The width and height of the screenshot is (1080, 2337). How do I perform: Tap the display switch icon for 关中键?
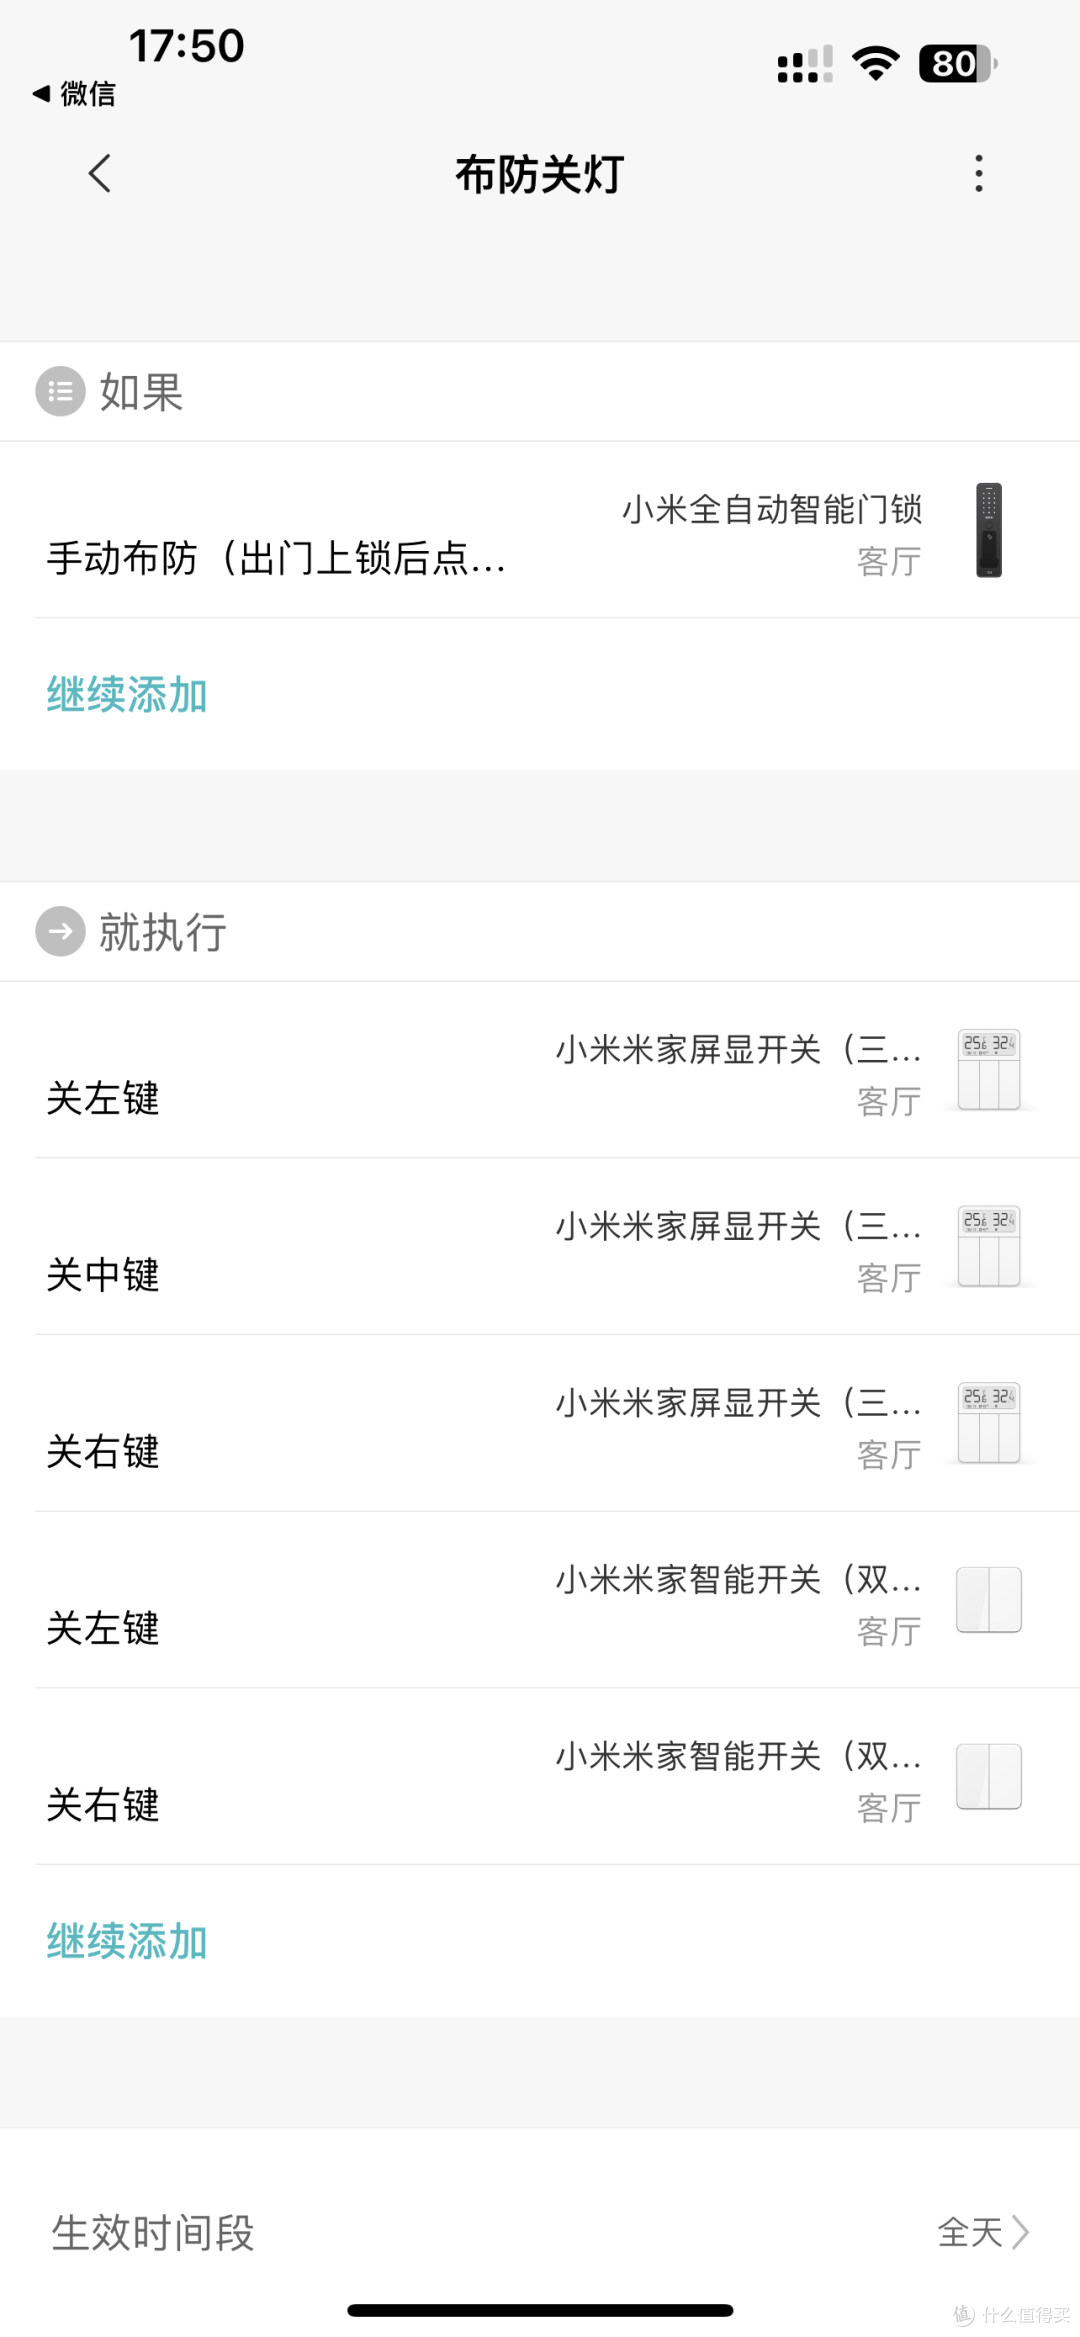pyautogui.click(x=988, y=1246)
